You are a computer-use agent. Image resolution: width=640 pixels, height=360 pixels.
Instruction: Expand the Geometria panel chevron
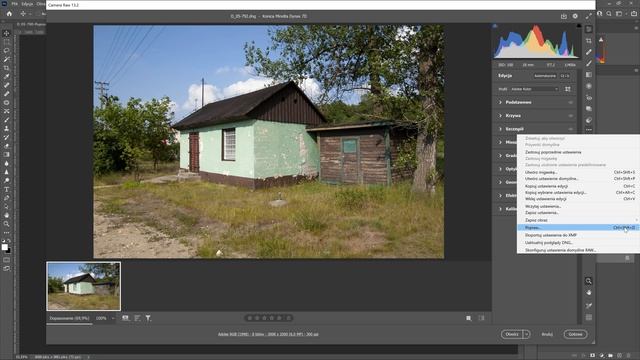coord(500,182)
